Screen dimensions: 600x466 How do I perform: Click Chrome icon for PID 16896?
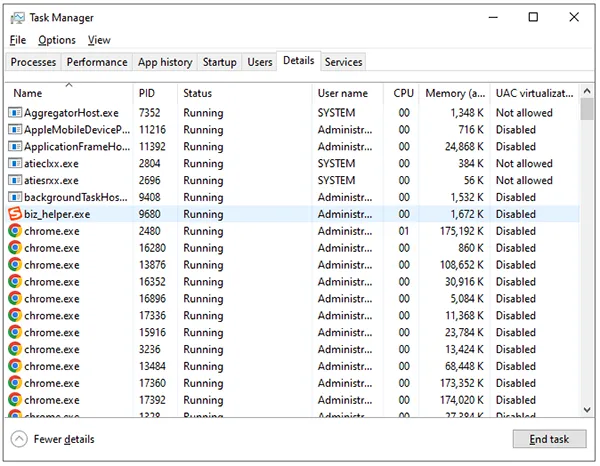coord(15,298)
